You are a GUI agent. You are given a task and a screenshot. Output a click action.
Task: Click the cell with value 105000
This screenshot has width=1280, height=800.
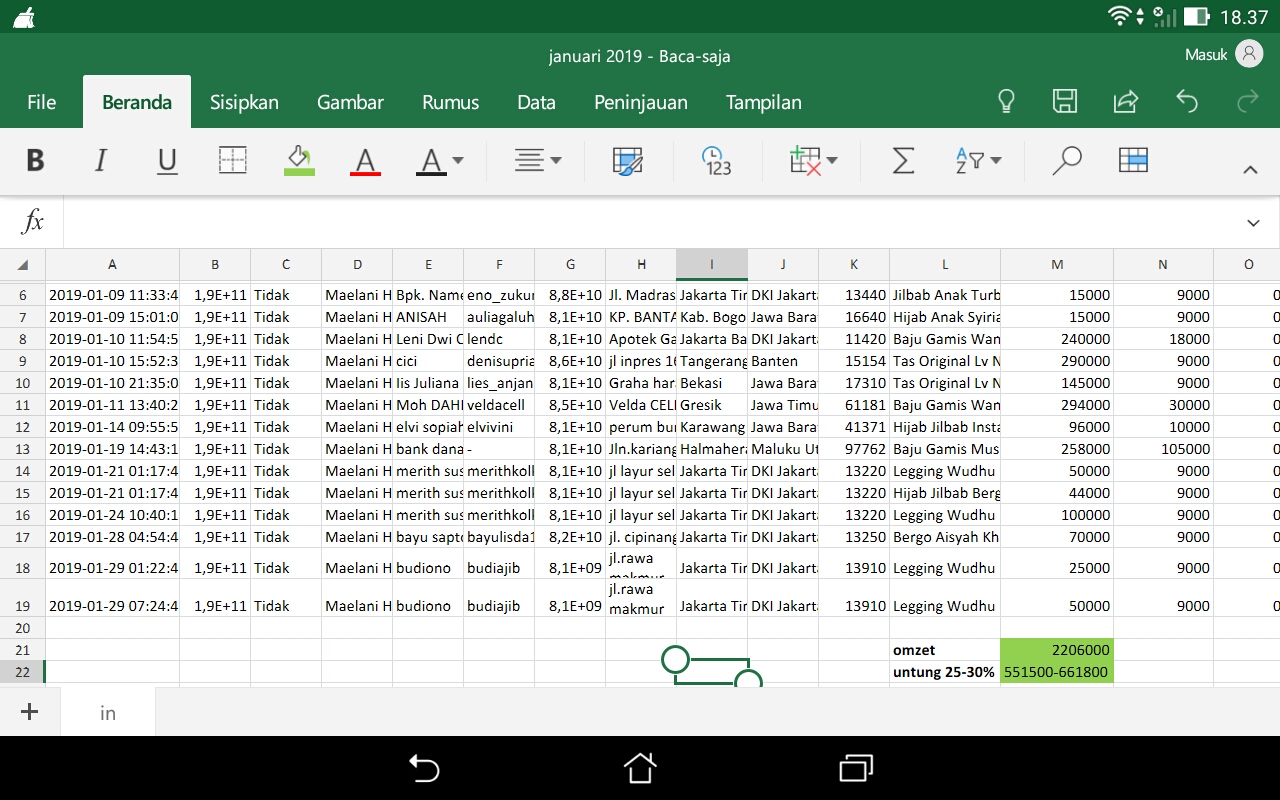click(x=1163, y=449)
